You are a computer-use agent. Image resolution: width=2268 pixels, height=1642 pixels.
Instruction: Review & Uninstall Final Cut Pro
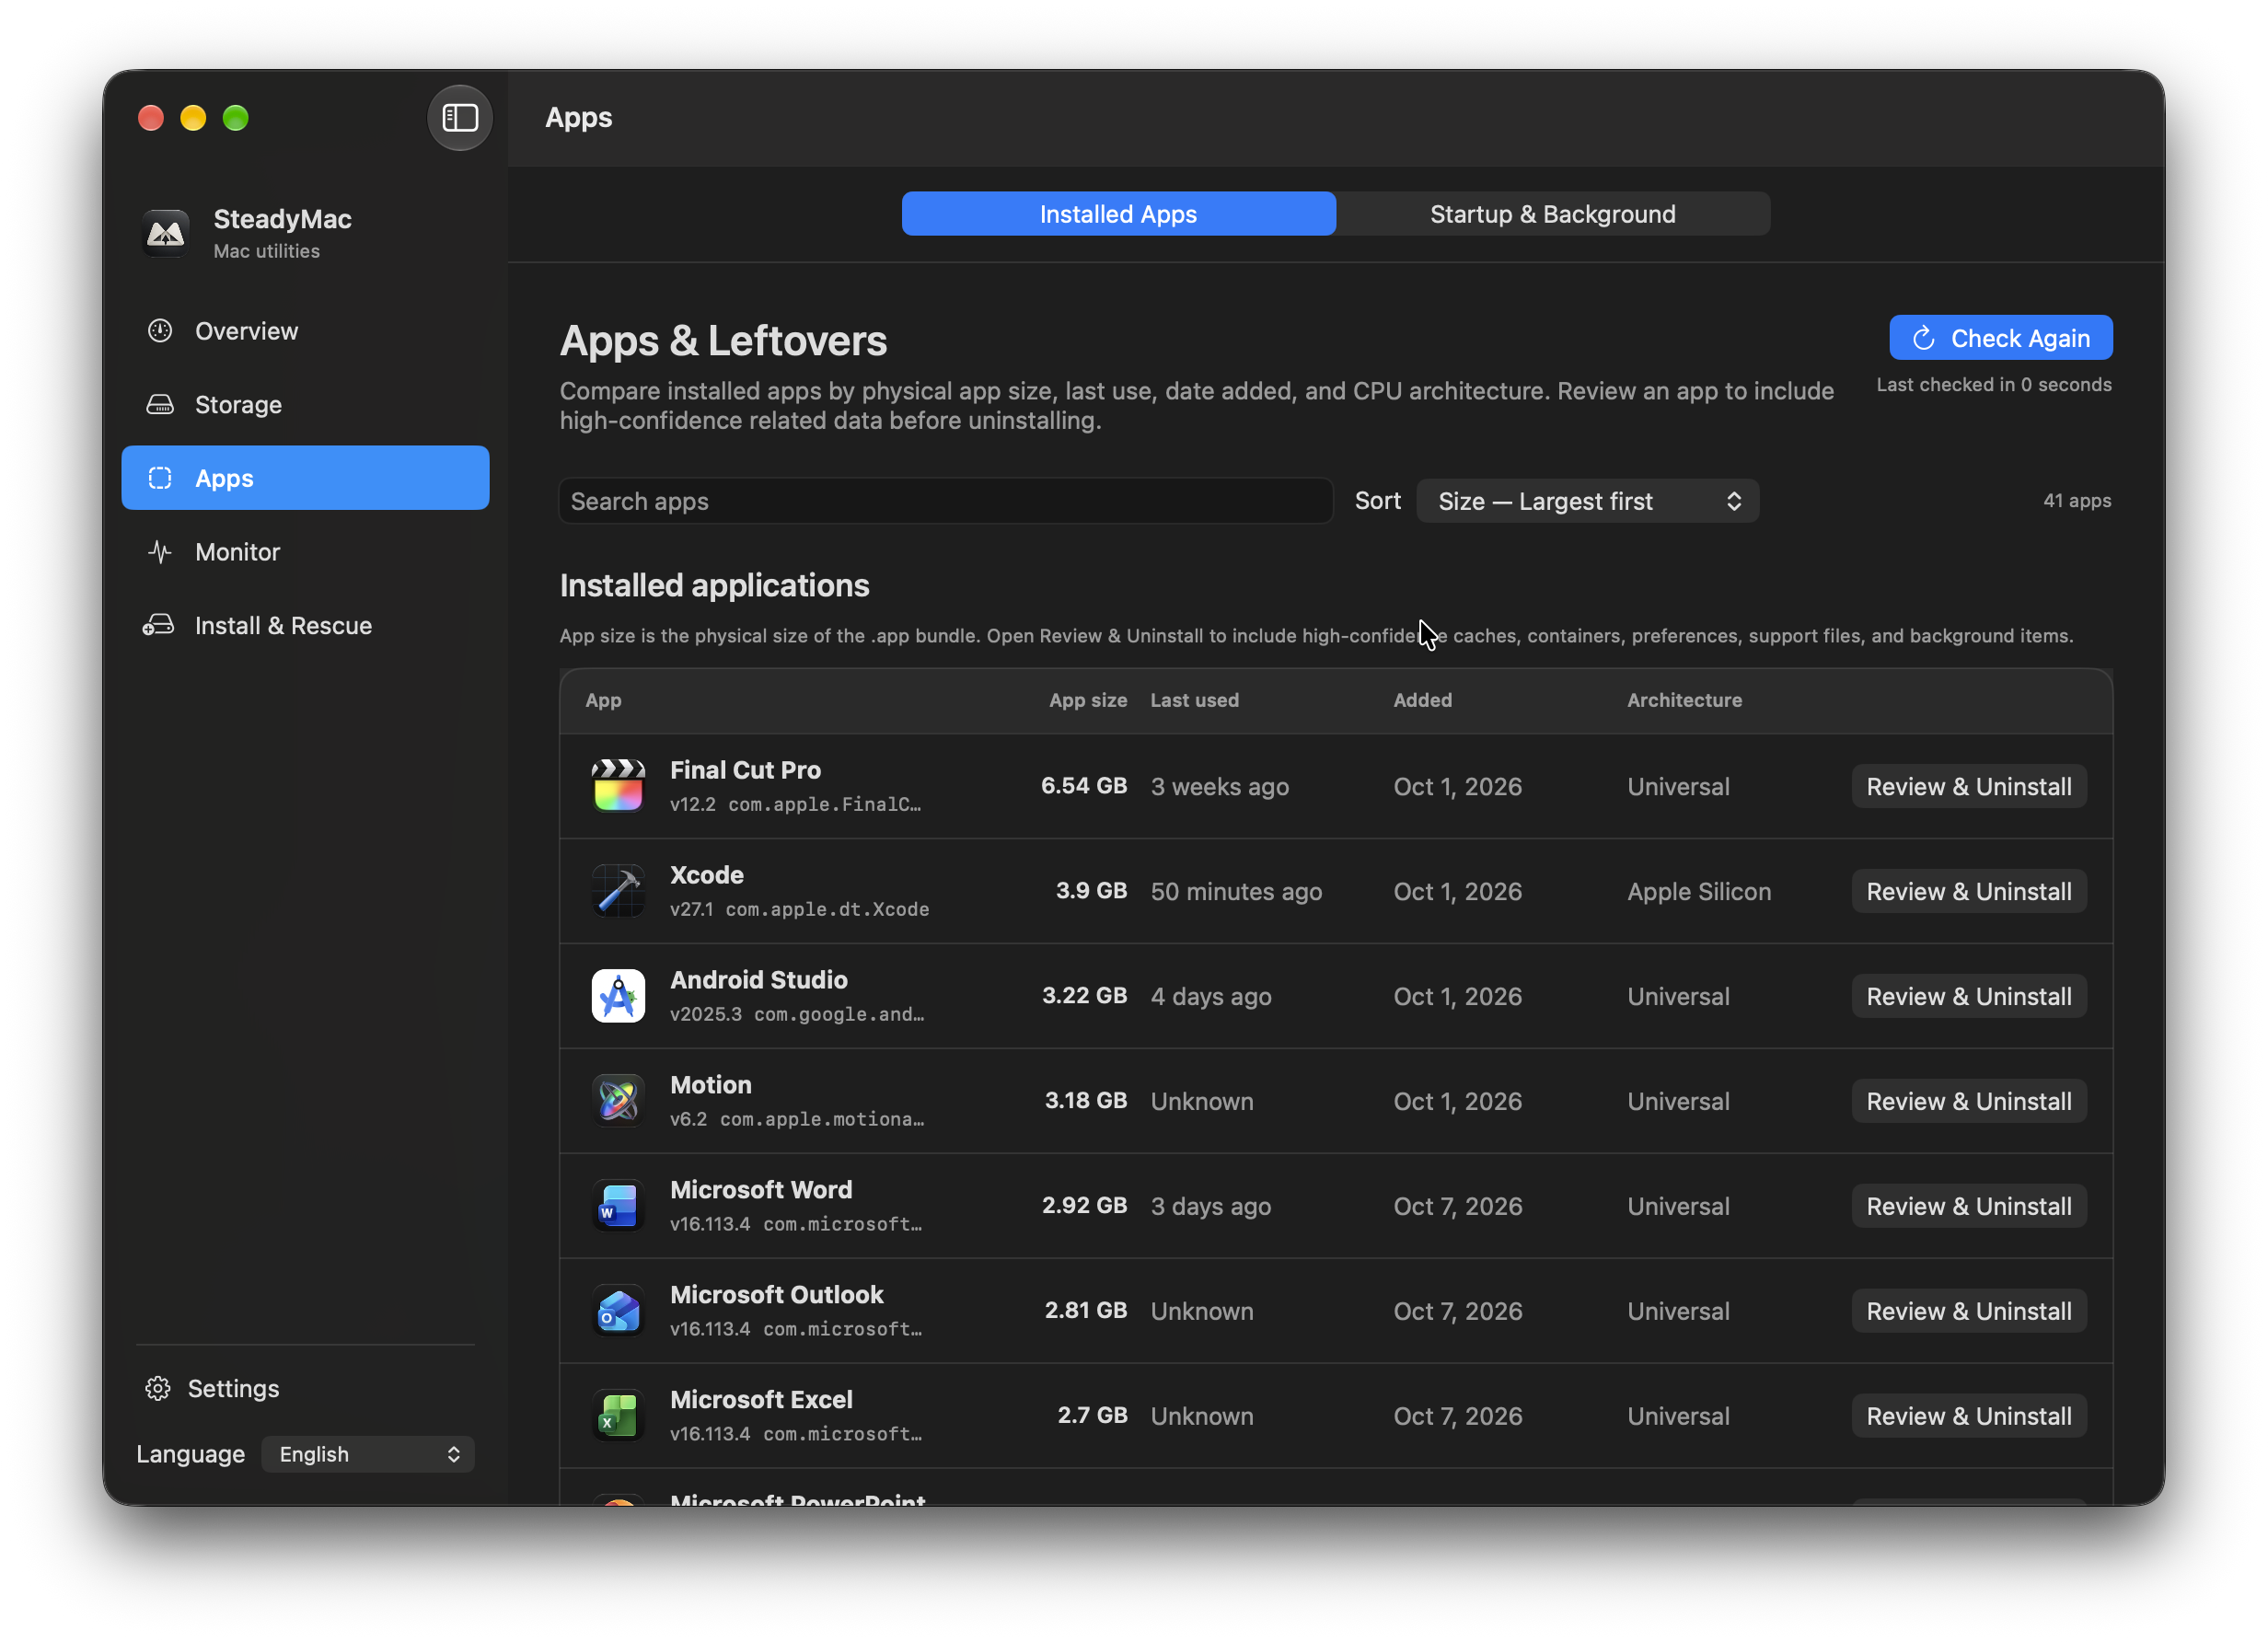click(x=1968, y=787)
